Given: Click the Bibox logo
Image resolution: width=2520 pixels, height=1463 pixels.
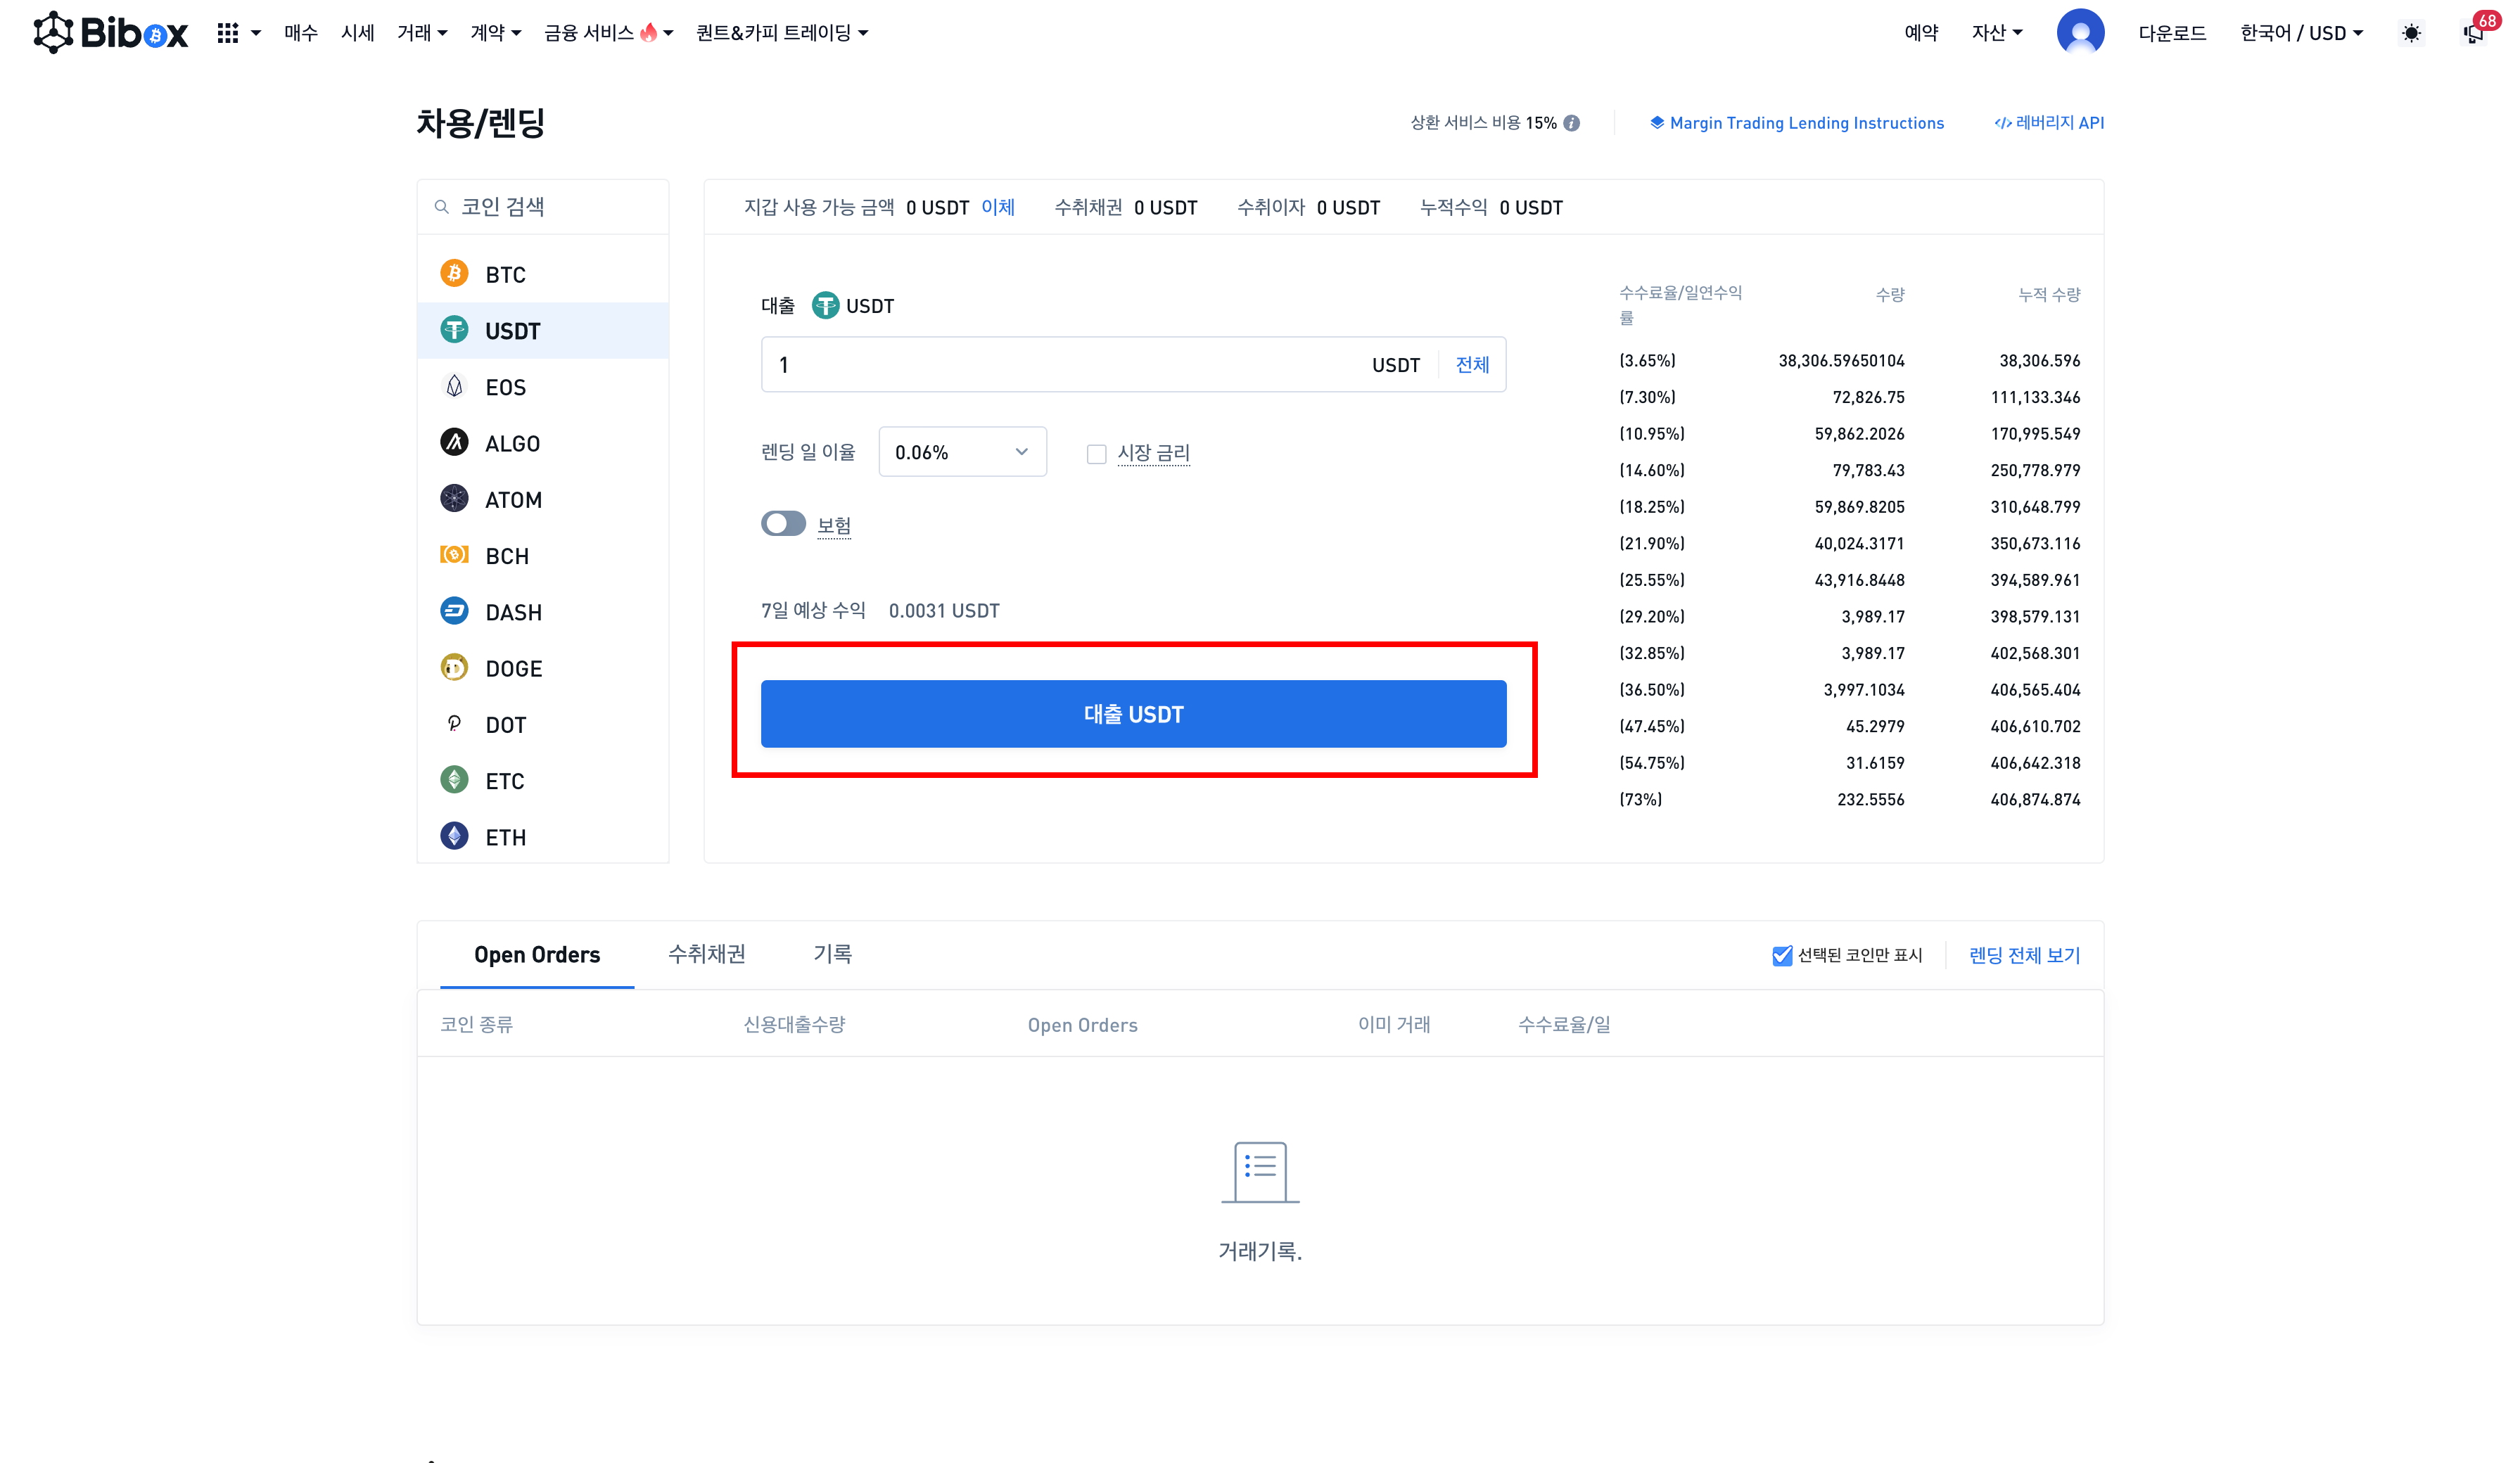Looking at the screenshot, I should tap(110, 32).
